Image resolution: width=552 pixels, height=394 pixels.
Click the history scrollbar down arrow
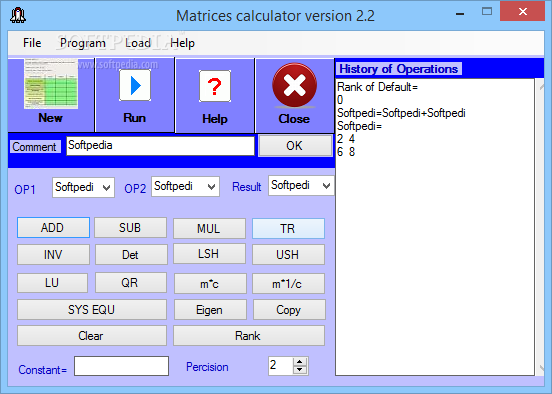coord(541,368)
